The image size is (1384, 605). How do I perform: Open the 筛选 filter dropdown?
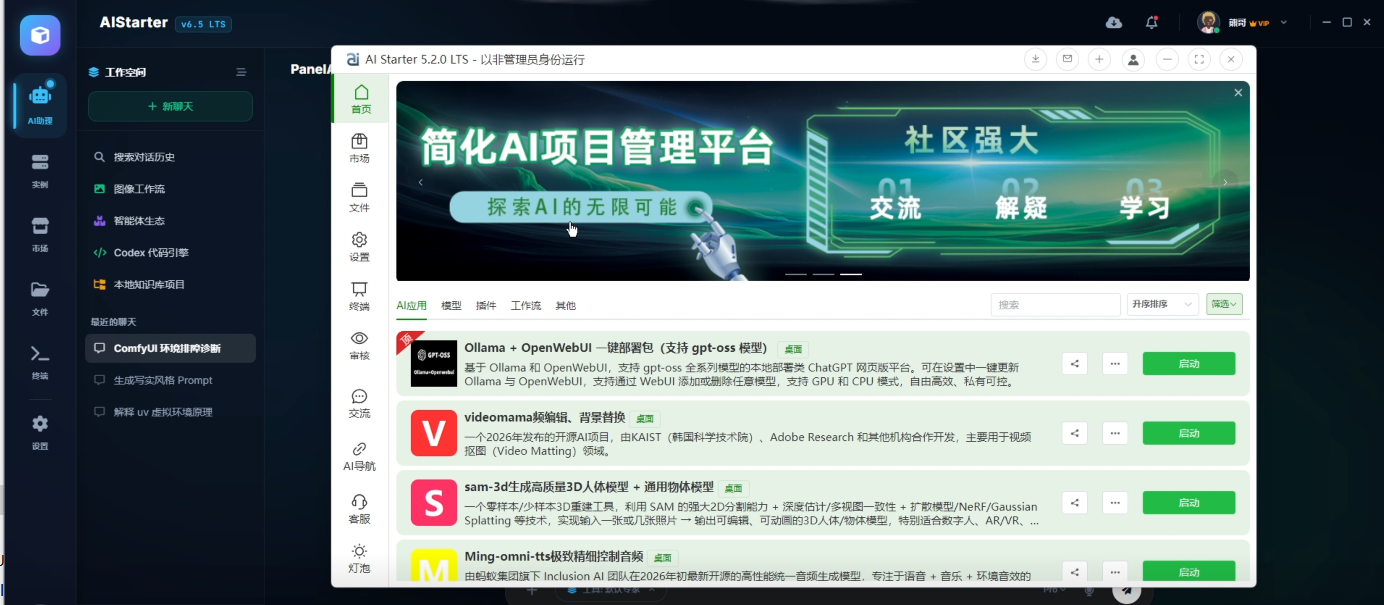pos(1224,304)
